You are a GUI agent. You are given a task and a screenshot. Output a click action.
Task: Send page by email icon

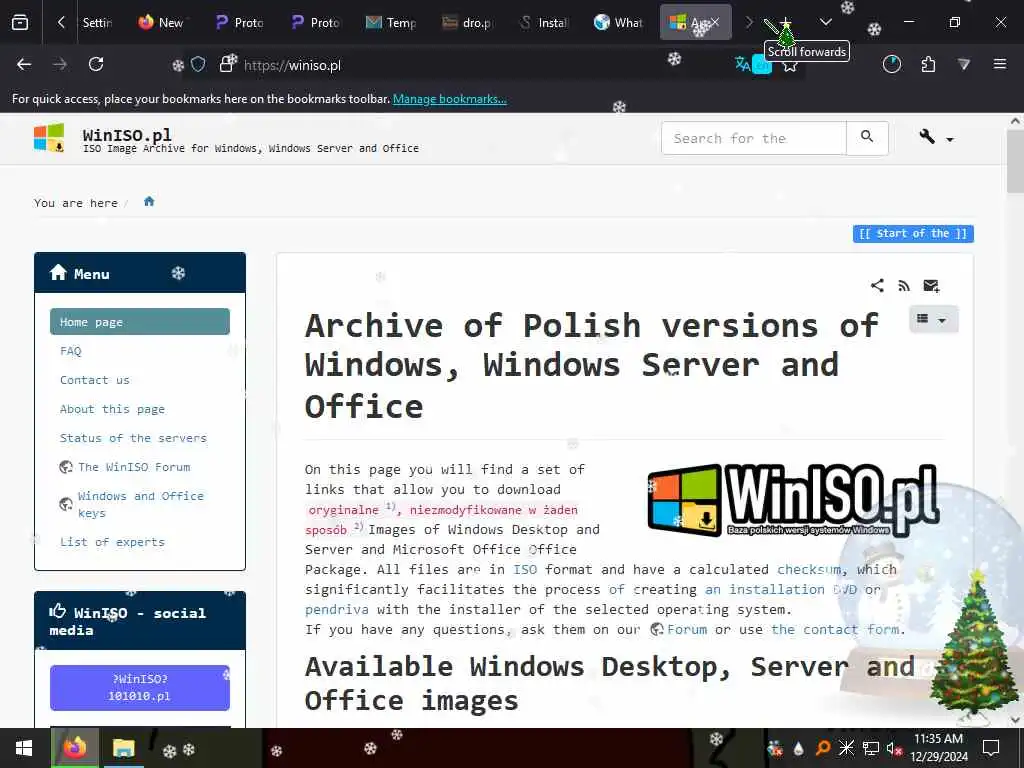(931, 285)
